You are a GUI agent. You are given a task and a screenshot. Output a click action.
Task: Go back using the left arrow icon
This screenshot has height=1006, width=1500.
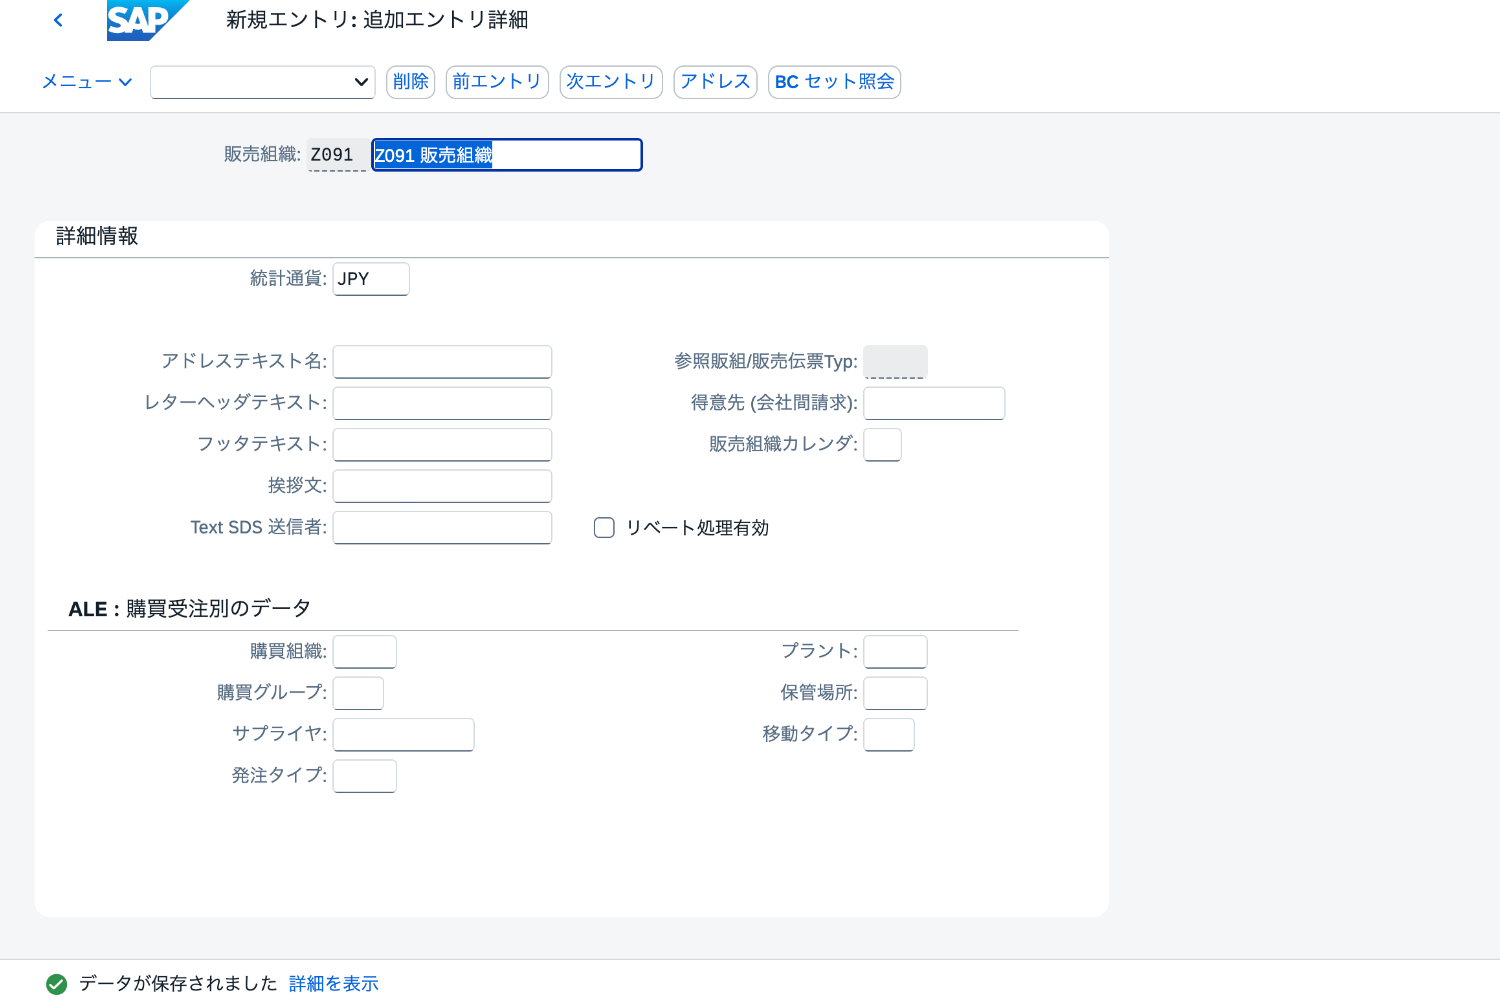click(58, 20)
